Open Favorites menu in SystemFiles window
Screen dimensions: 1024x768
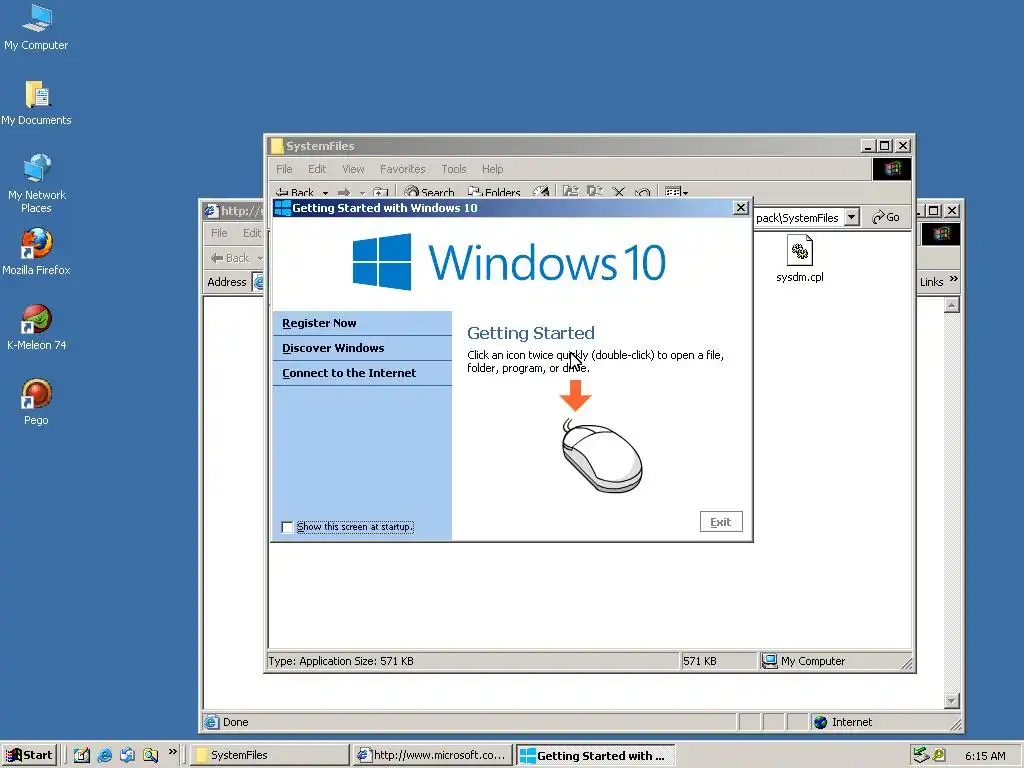402,169
